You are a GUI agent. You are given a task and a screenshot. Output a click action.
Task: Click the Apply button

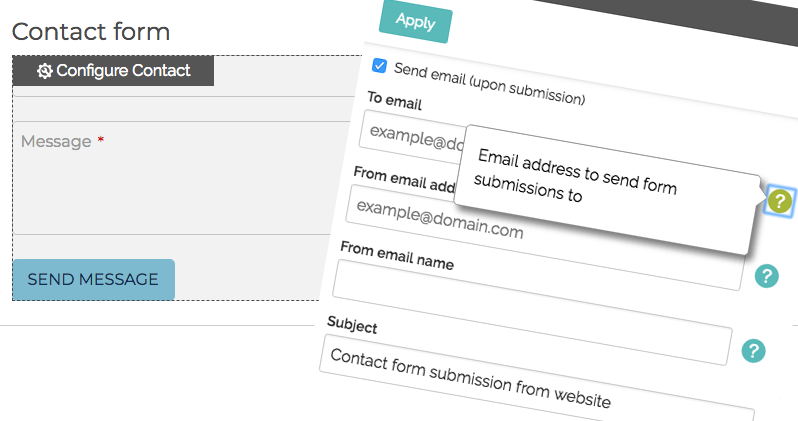(415, 22)
